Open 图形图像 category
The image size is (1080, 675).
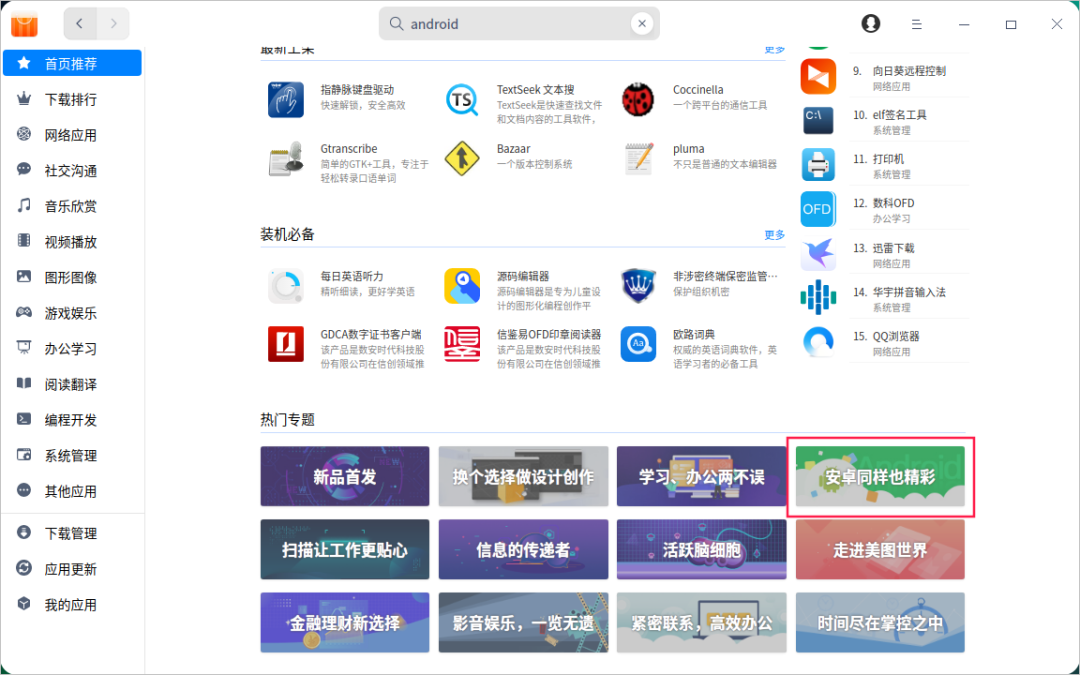pos(72,278)
